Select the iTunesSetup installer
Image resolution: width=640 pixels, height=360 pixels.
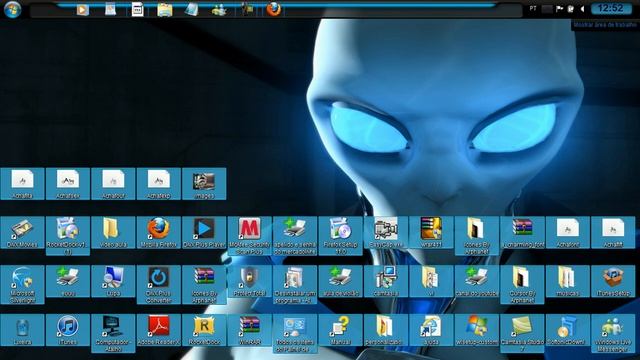point(613,281)
